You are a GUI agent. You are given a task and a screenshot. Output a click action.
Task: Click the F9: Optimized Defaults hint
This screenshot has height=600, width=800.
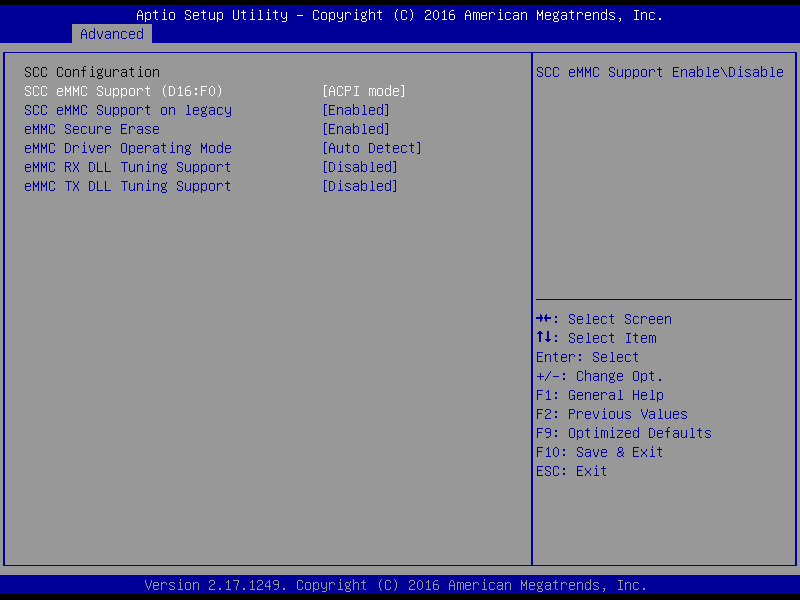pos(624,433)
